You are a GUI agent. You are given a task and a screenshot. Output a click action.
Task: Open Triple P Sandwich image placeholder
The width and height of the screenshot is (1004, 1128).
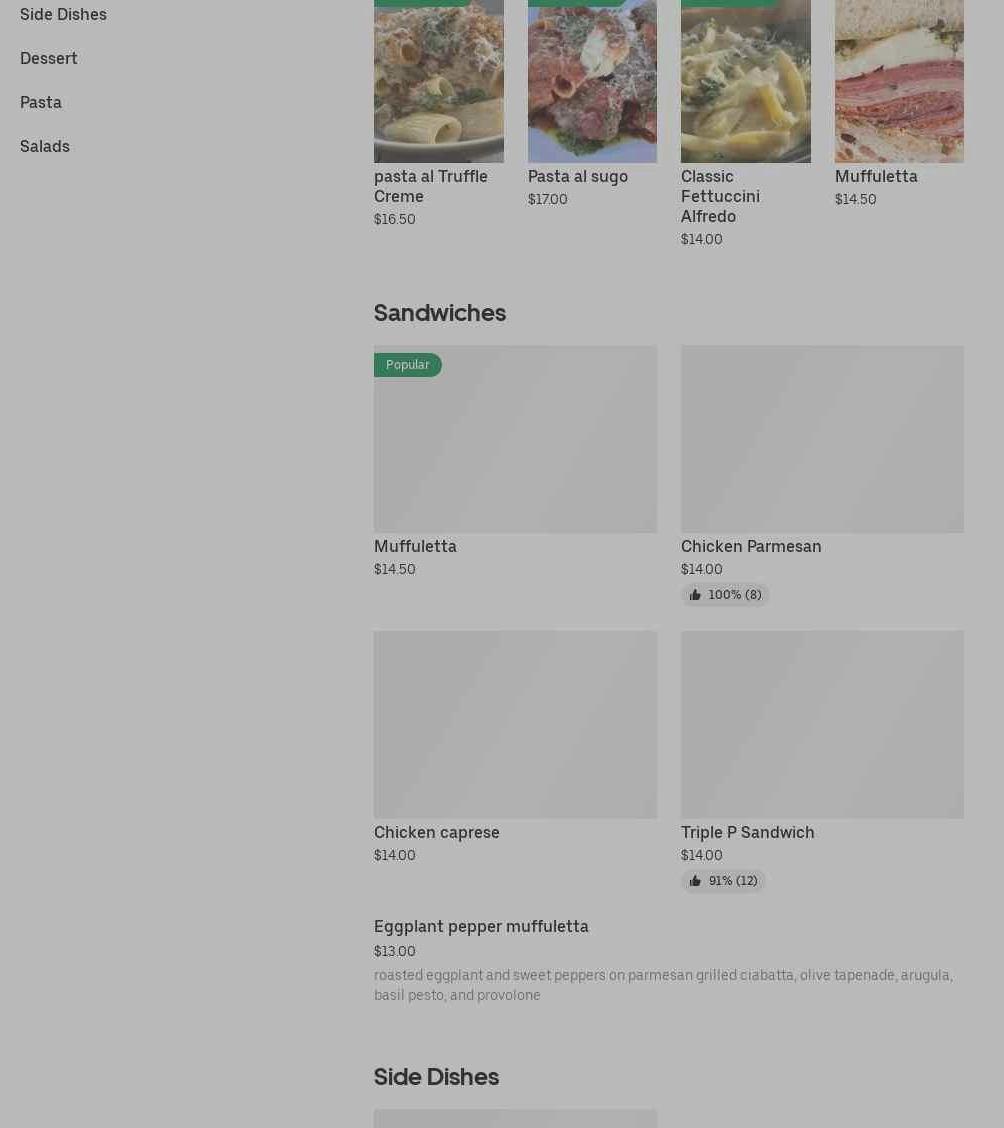pos(822,725)
